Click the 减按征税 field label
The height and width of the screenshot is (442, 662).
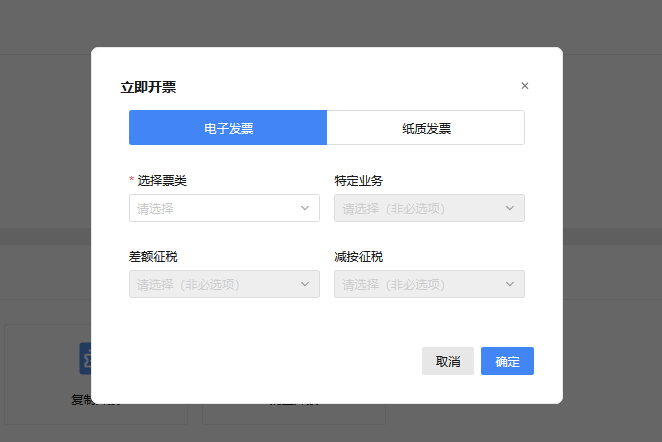tap(358, 257)
